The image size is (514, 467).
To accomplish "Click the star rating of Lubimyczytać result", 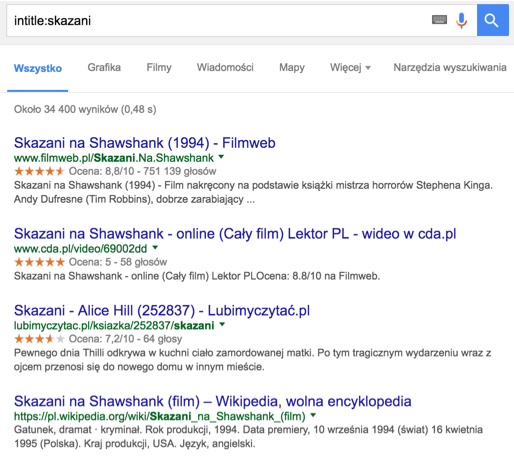I will tap(39, 339).
